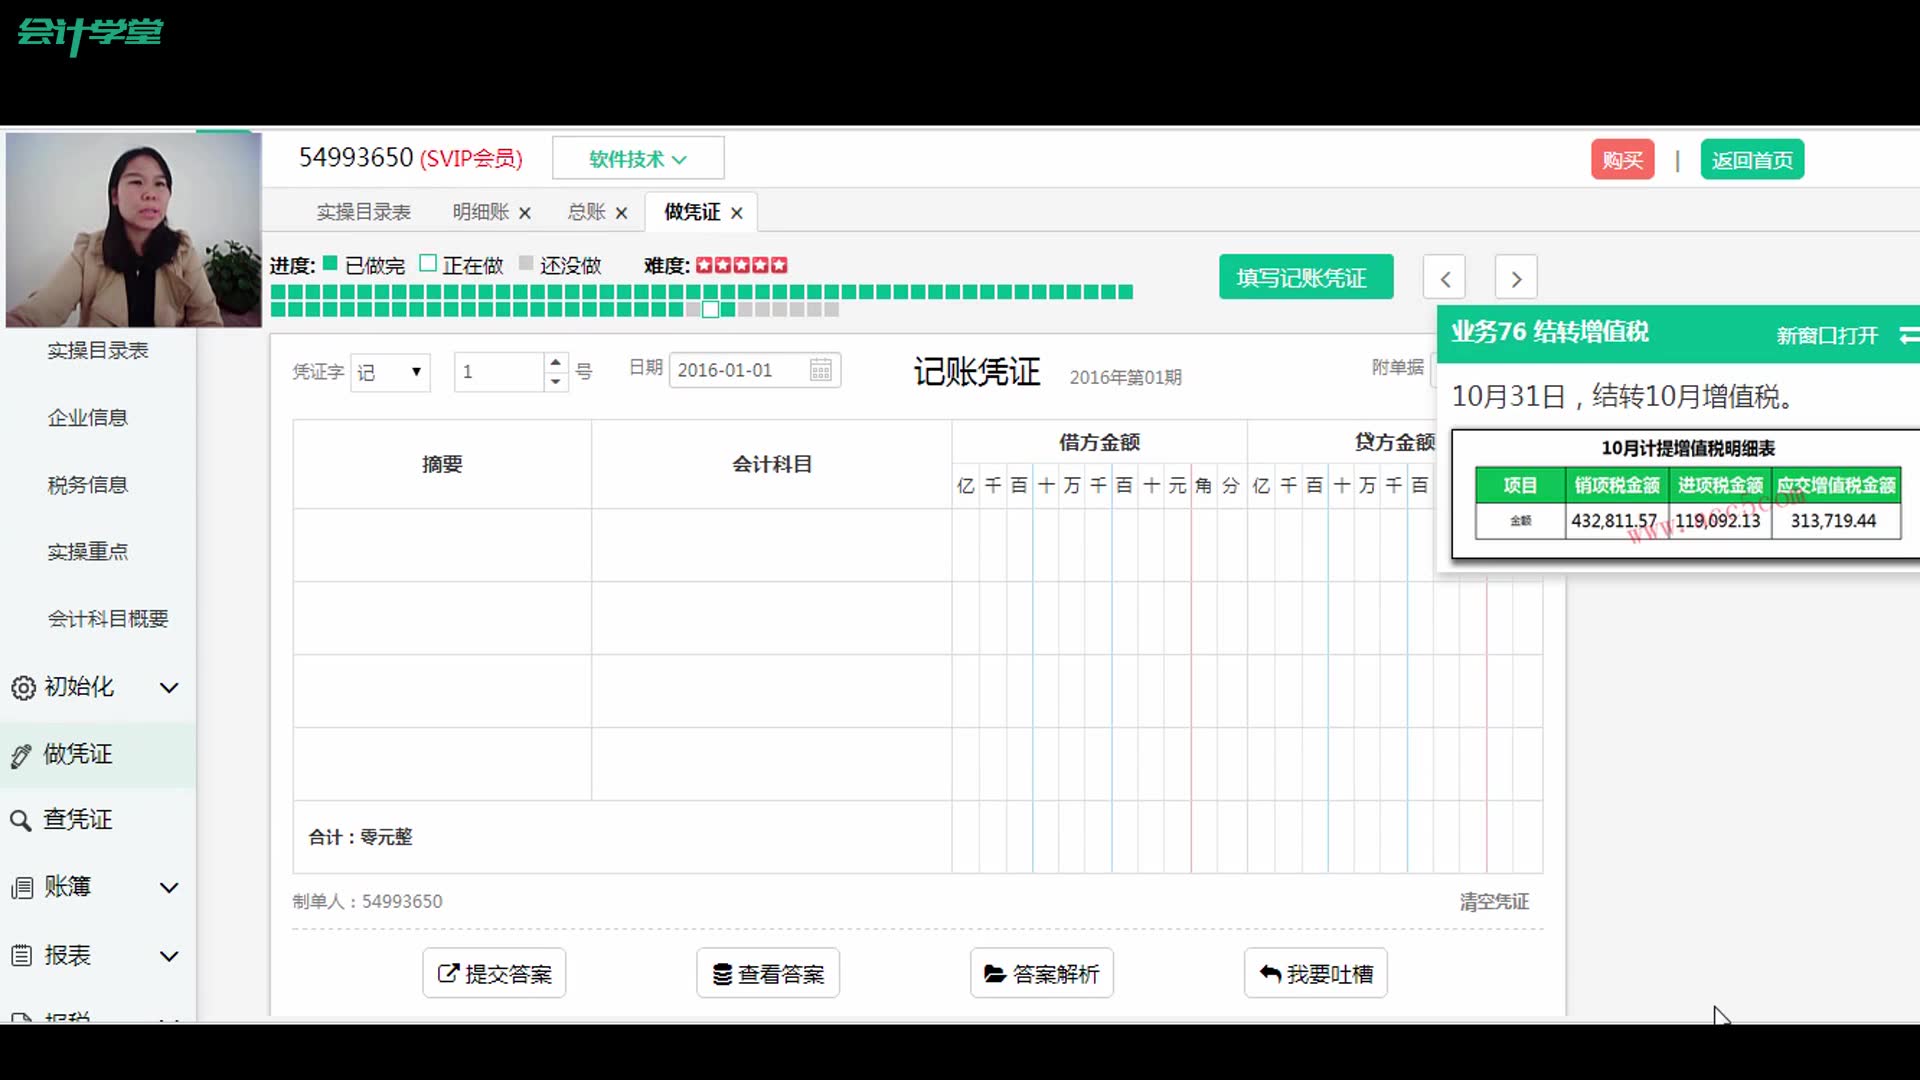This screenshot has width=1920, height=1080.
Task: Open 查凭证 in the sidebar
Action: tap(78, 821)
